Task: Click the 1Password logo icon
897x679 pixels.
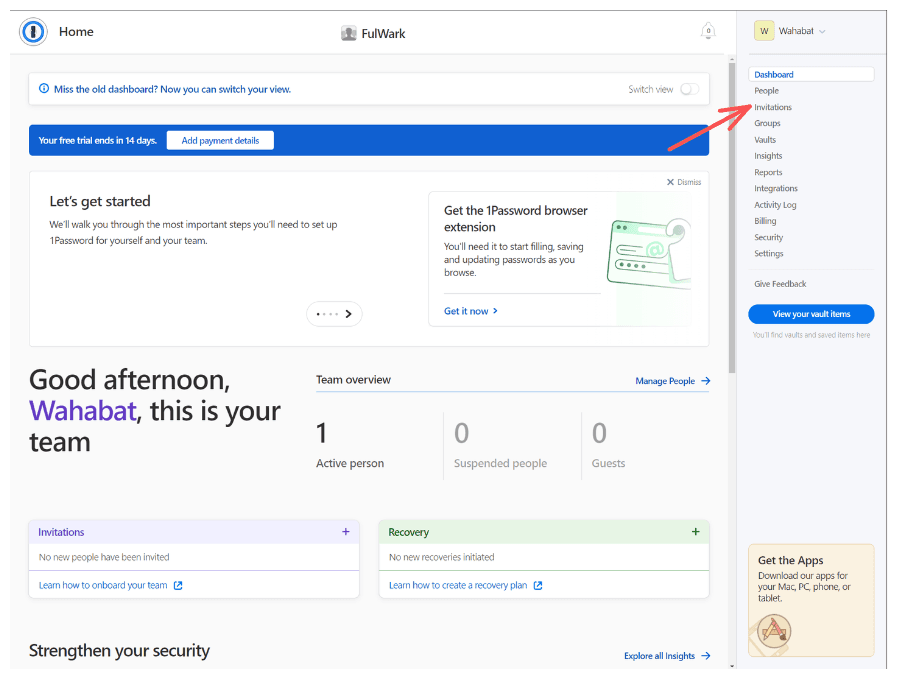Action: (x=33, y=32)
